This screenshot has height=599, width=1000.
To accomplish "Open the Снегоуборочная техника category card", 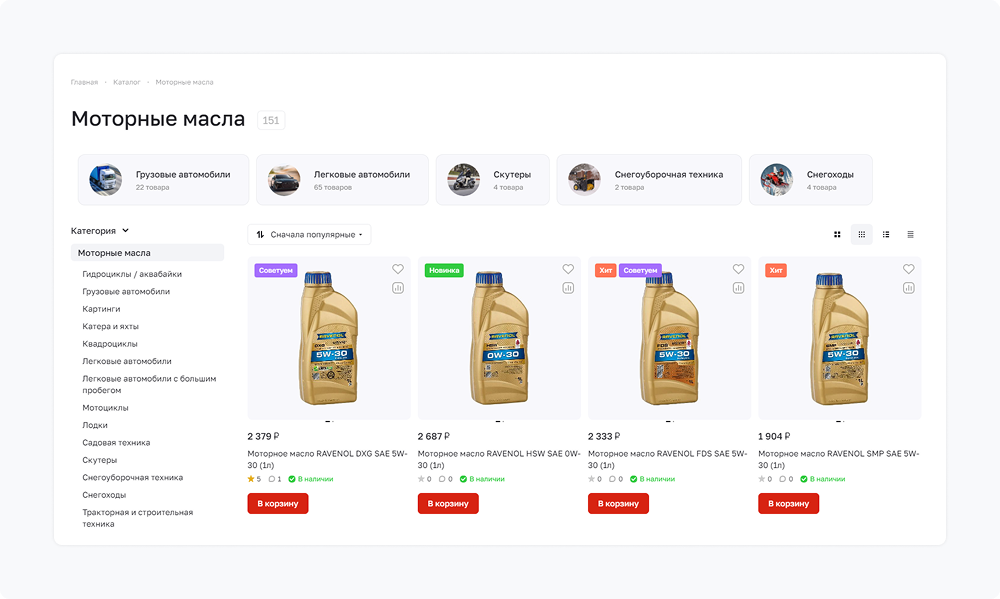I will tap(649, 180).
